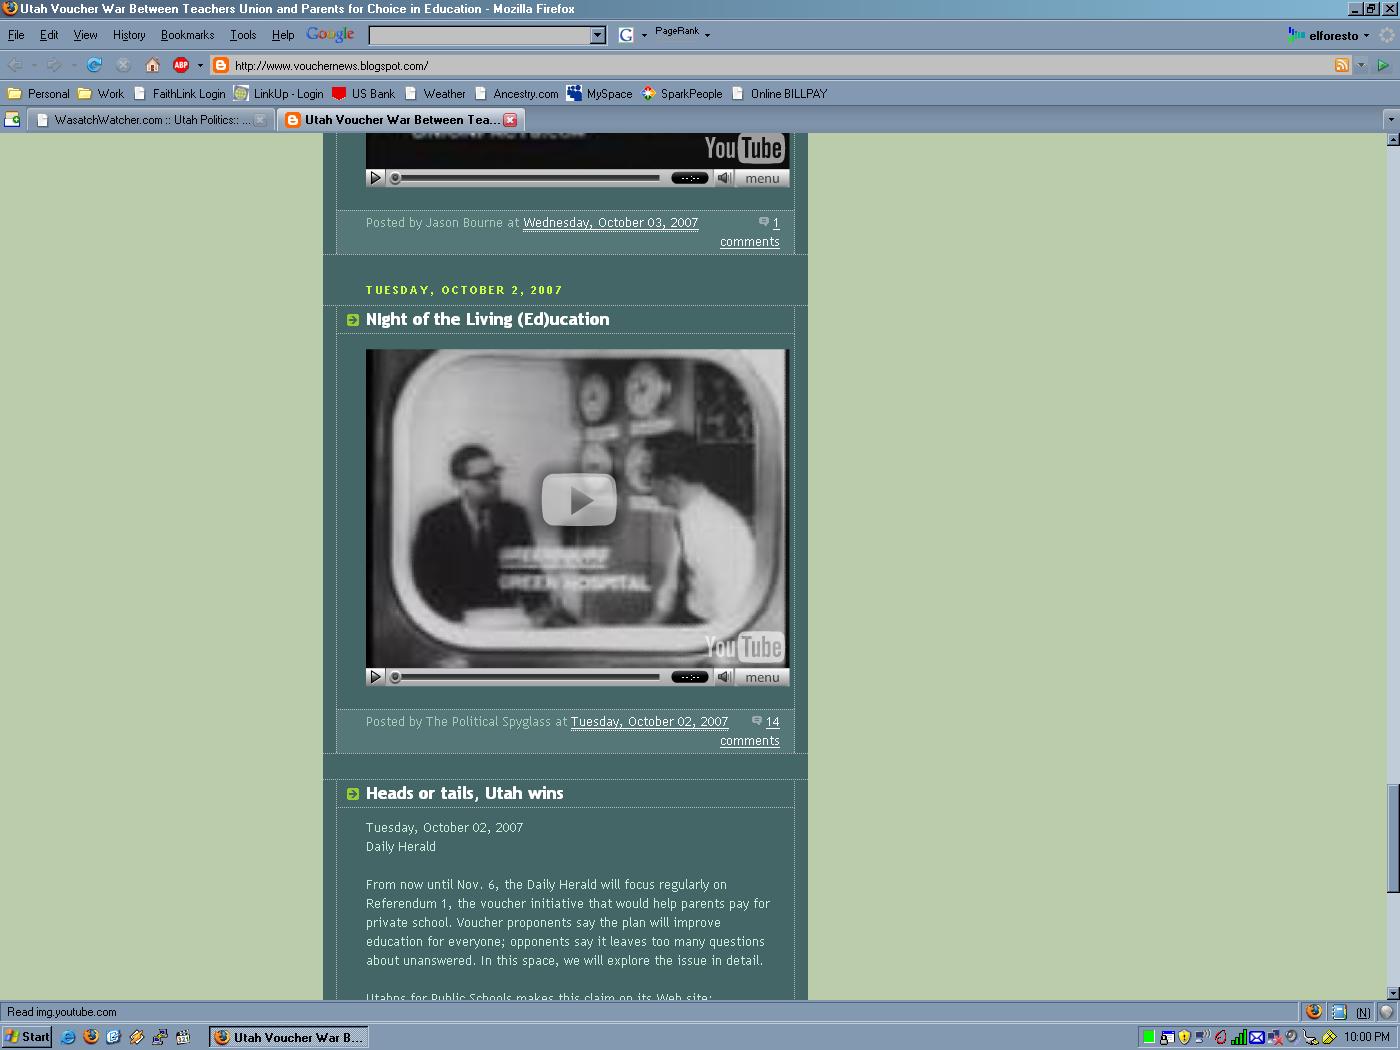Click the small play button on upper video

pos(376,178)
